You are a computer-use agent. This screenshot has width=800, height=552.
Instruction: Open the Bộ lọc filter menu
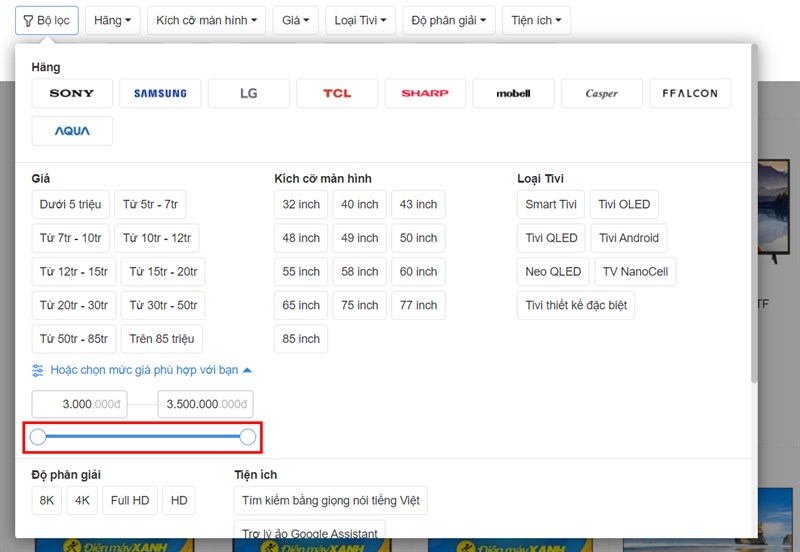coord(47,20)
